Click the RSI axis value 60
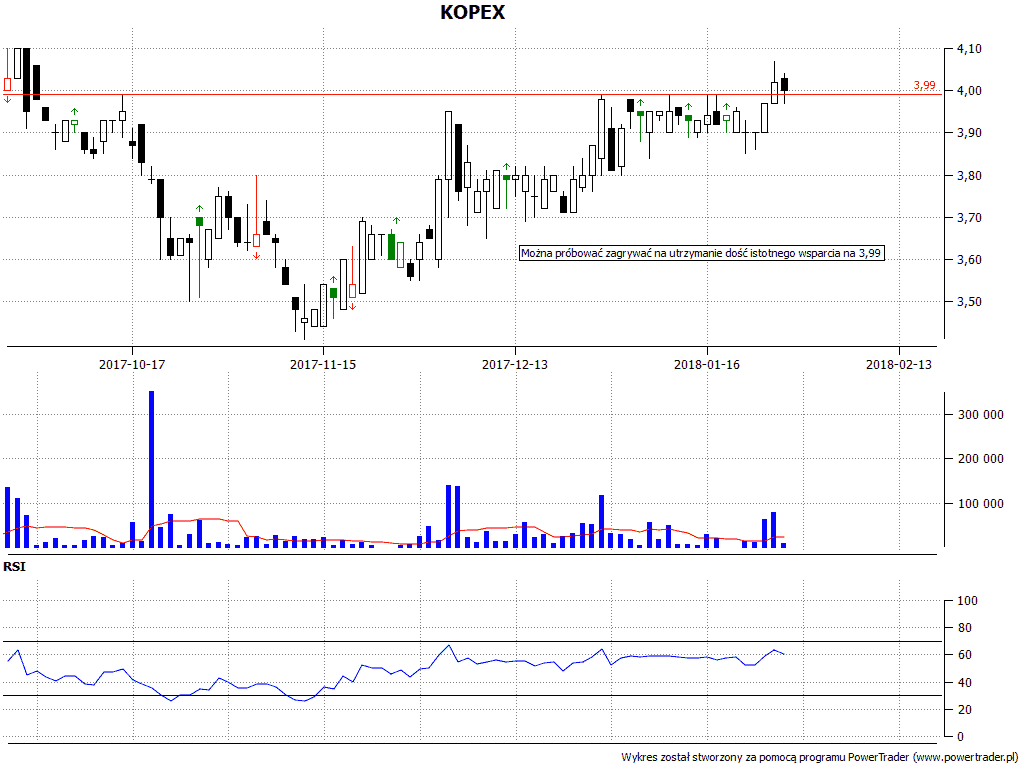The image size is (1024, 768). [964, 655]
